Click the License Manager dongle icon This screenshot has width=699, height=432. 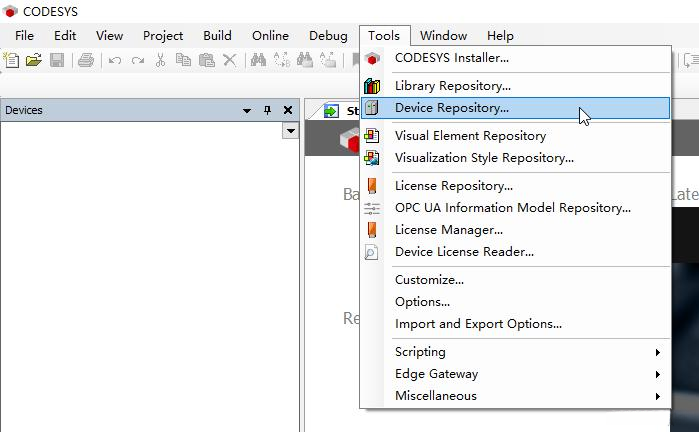click(x=372, y=230)
